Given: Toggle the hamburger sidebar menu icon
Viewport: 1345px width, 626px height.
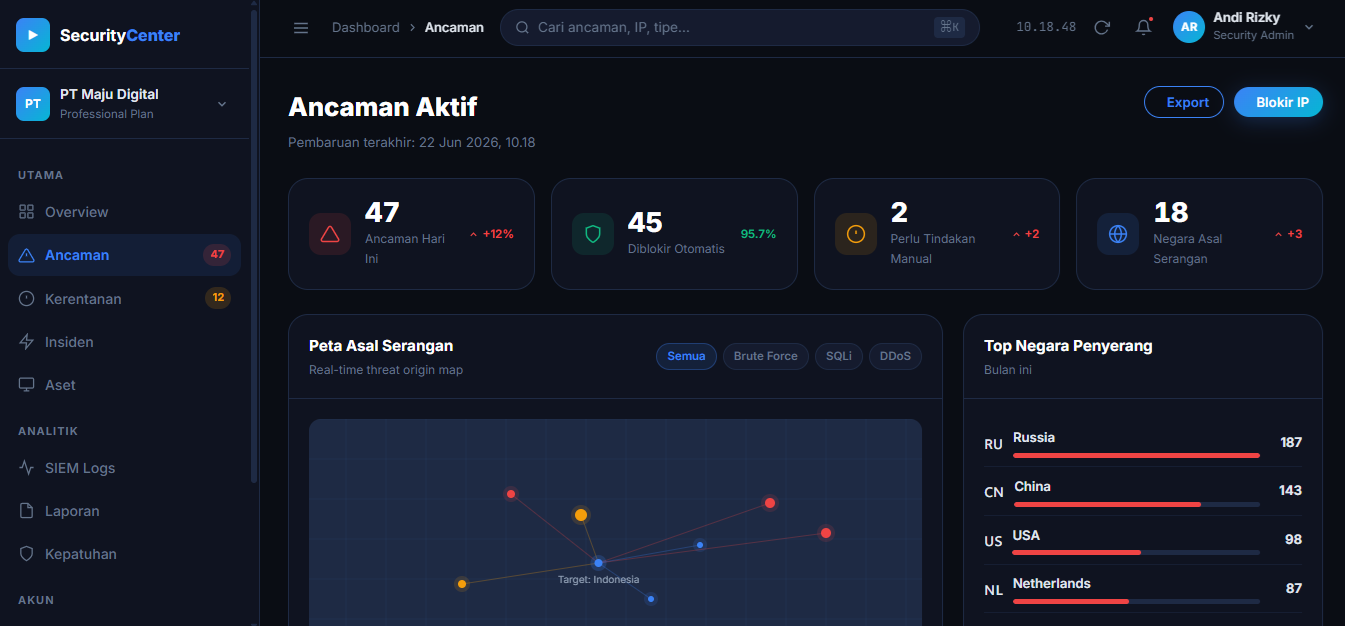Looking at the screenshot, I should [x=301, y=27].
